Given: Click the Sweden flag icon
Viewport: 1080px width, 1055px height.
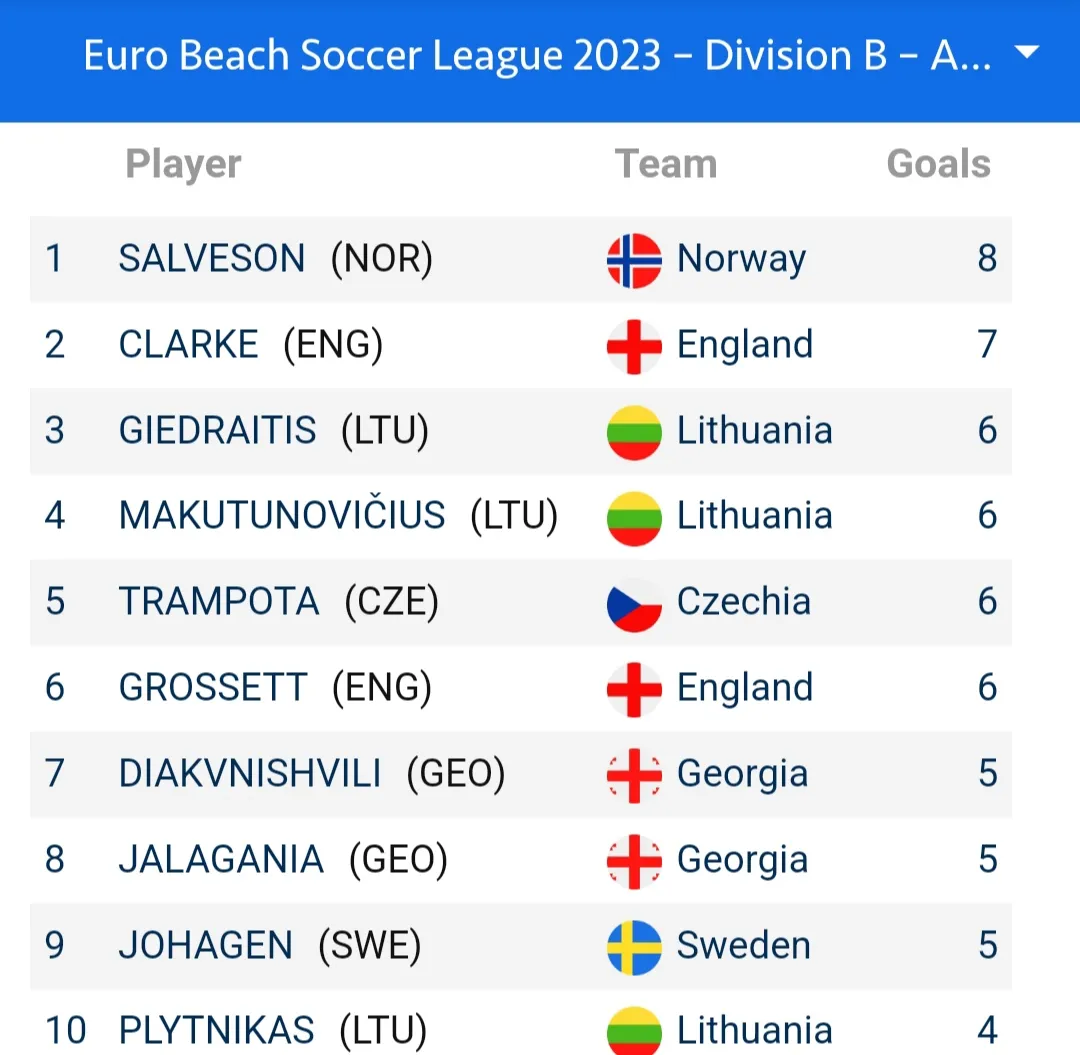Looking at the screenshot, I should point(634,947).
